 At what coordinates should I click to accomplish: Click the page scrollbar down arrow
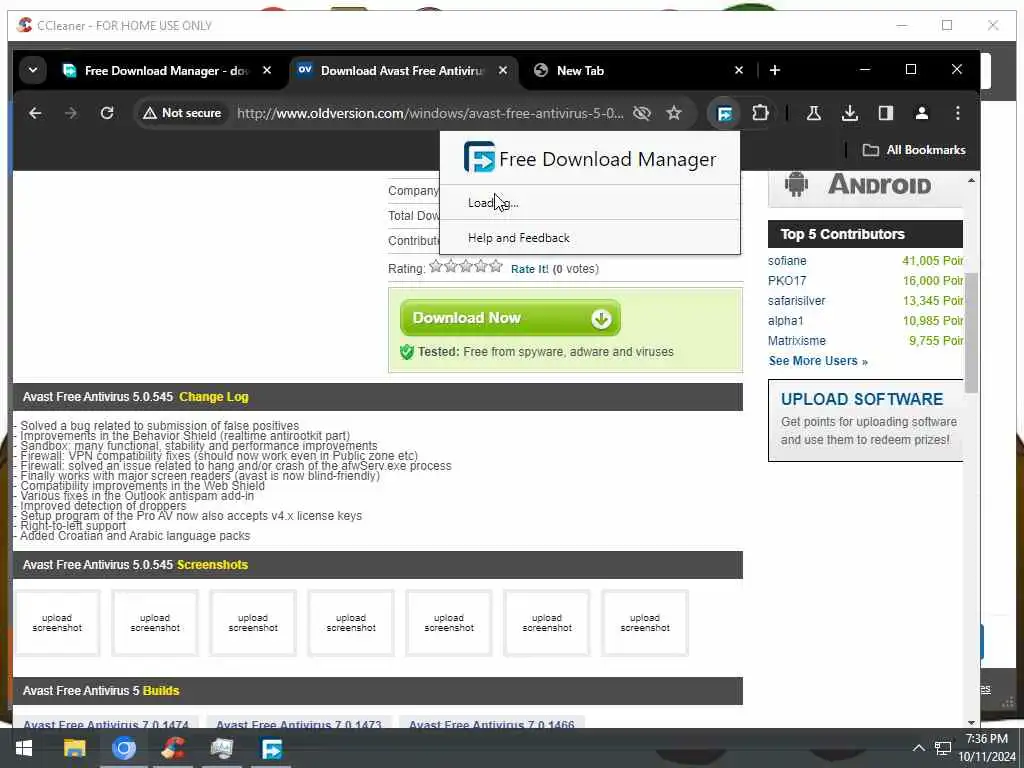click(x=972, y=722)
